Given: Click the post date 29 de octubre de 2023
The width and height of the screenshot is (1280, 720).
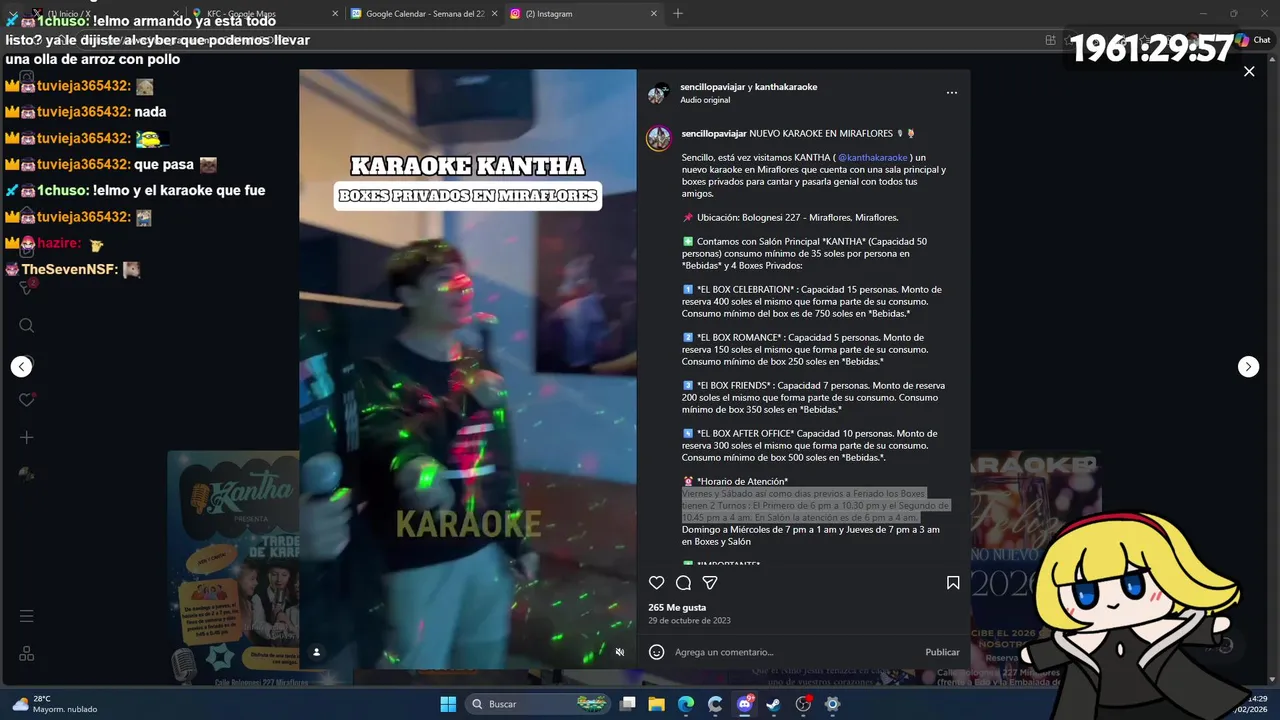Looking at the screenshot, I should [689, 621].
